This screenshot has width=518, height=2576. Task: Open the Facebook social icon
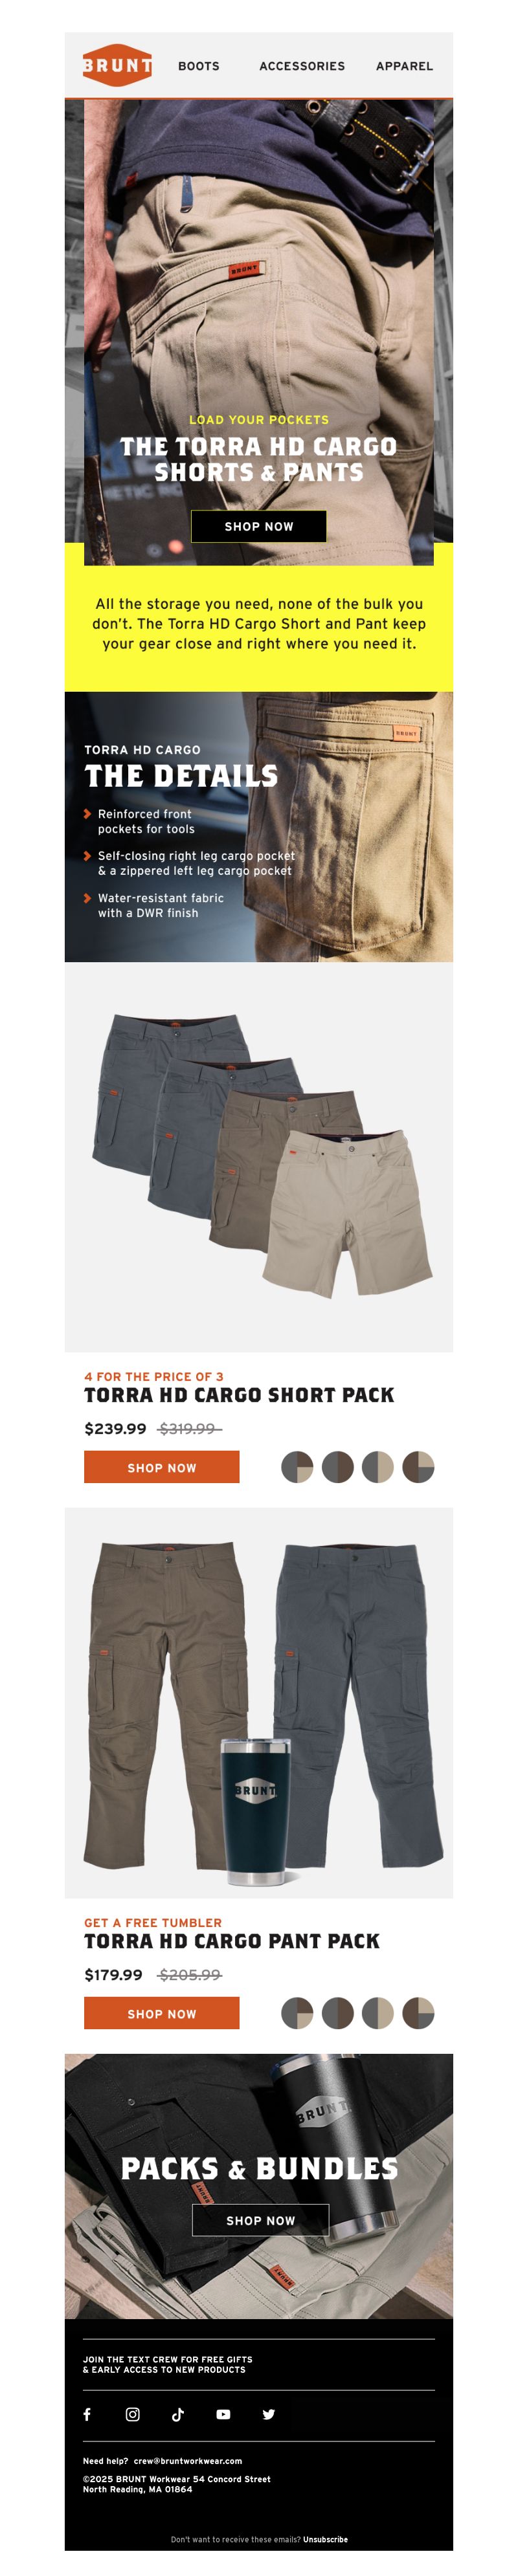pyautogui.click(x=87, y=2414)
